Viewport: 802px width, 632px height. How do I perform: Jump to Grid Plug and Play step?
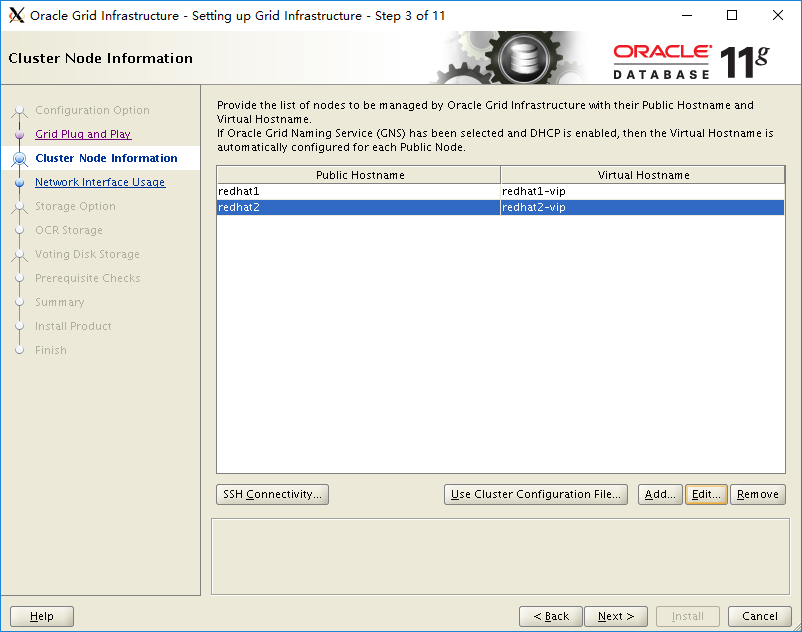tap(83, 134)
